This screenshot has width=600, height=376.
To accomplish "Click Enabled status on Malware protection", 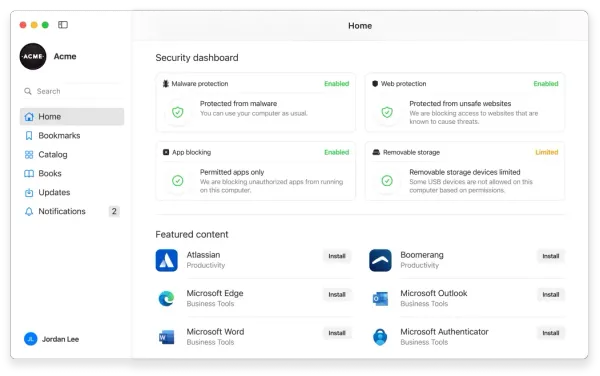I will click(336, 83).
